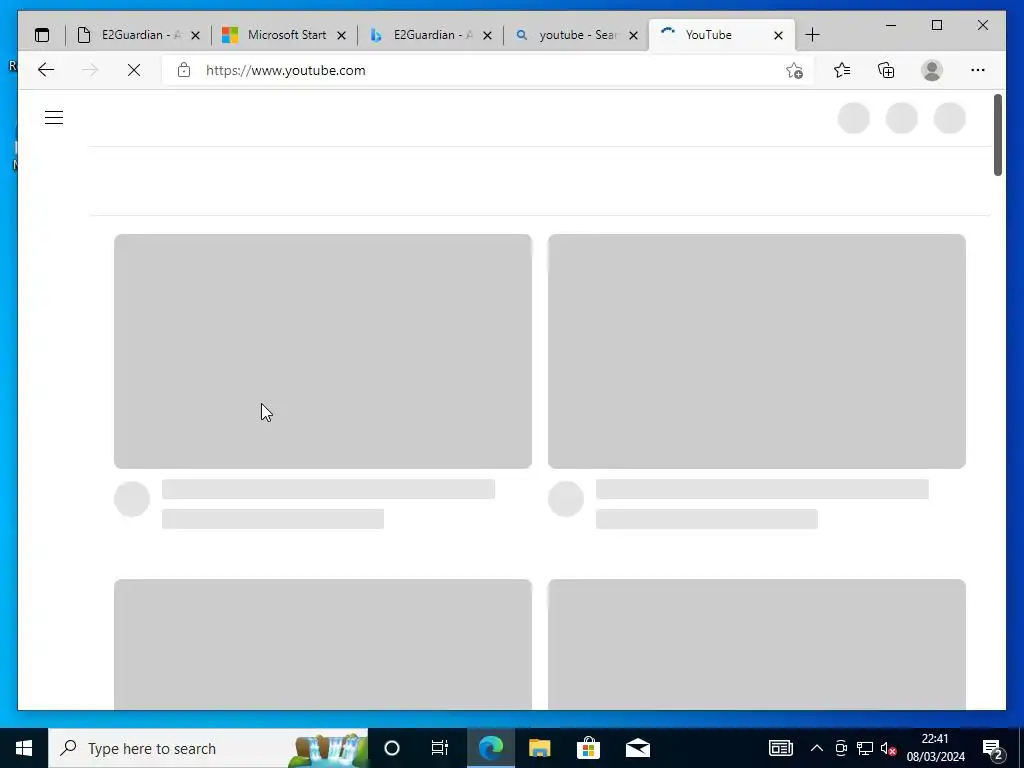Stop loading the page
The height and width of the screenshot is (768, 1024).
click(x=134, y=70)
